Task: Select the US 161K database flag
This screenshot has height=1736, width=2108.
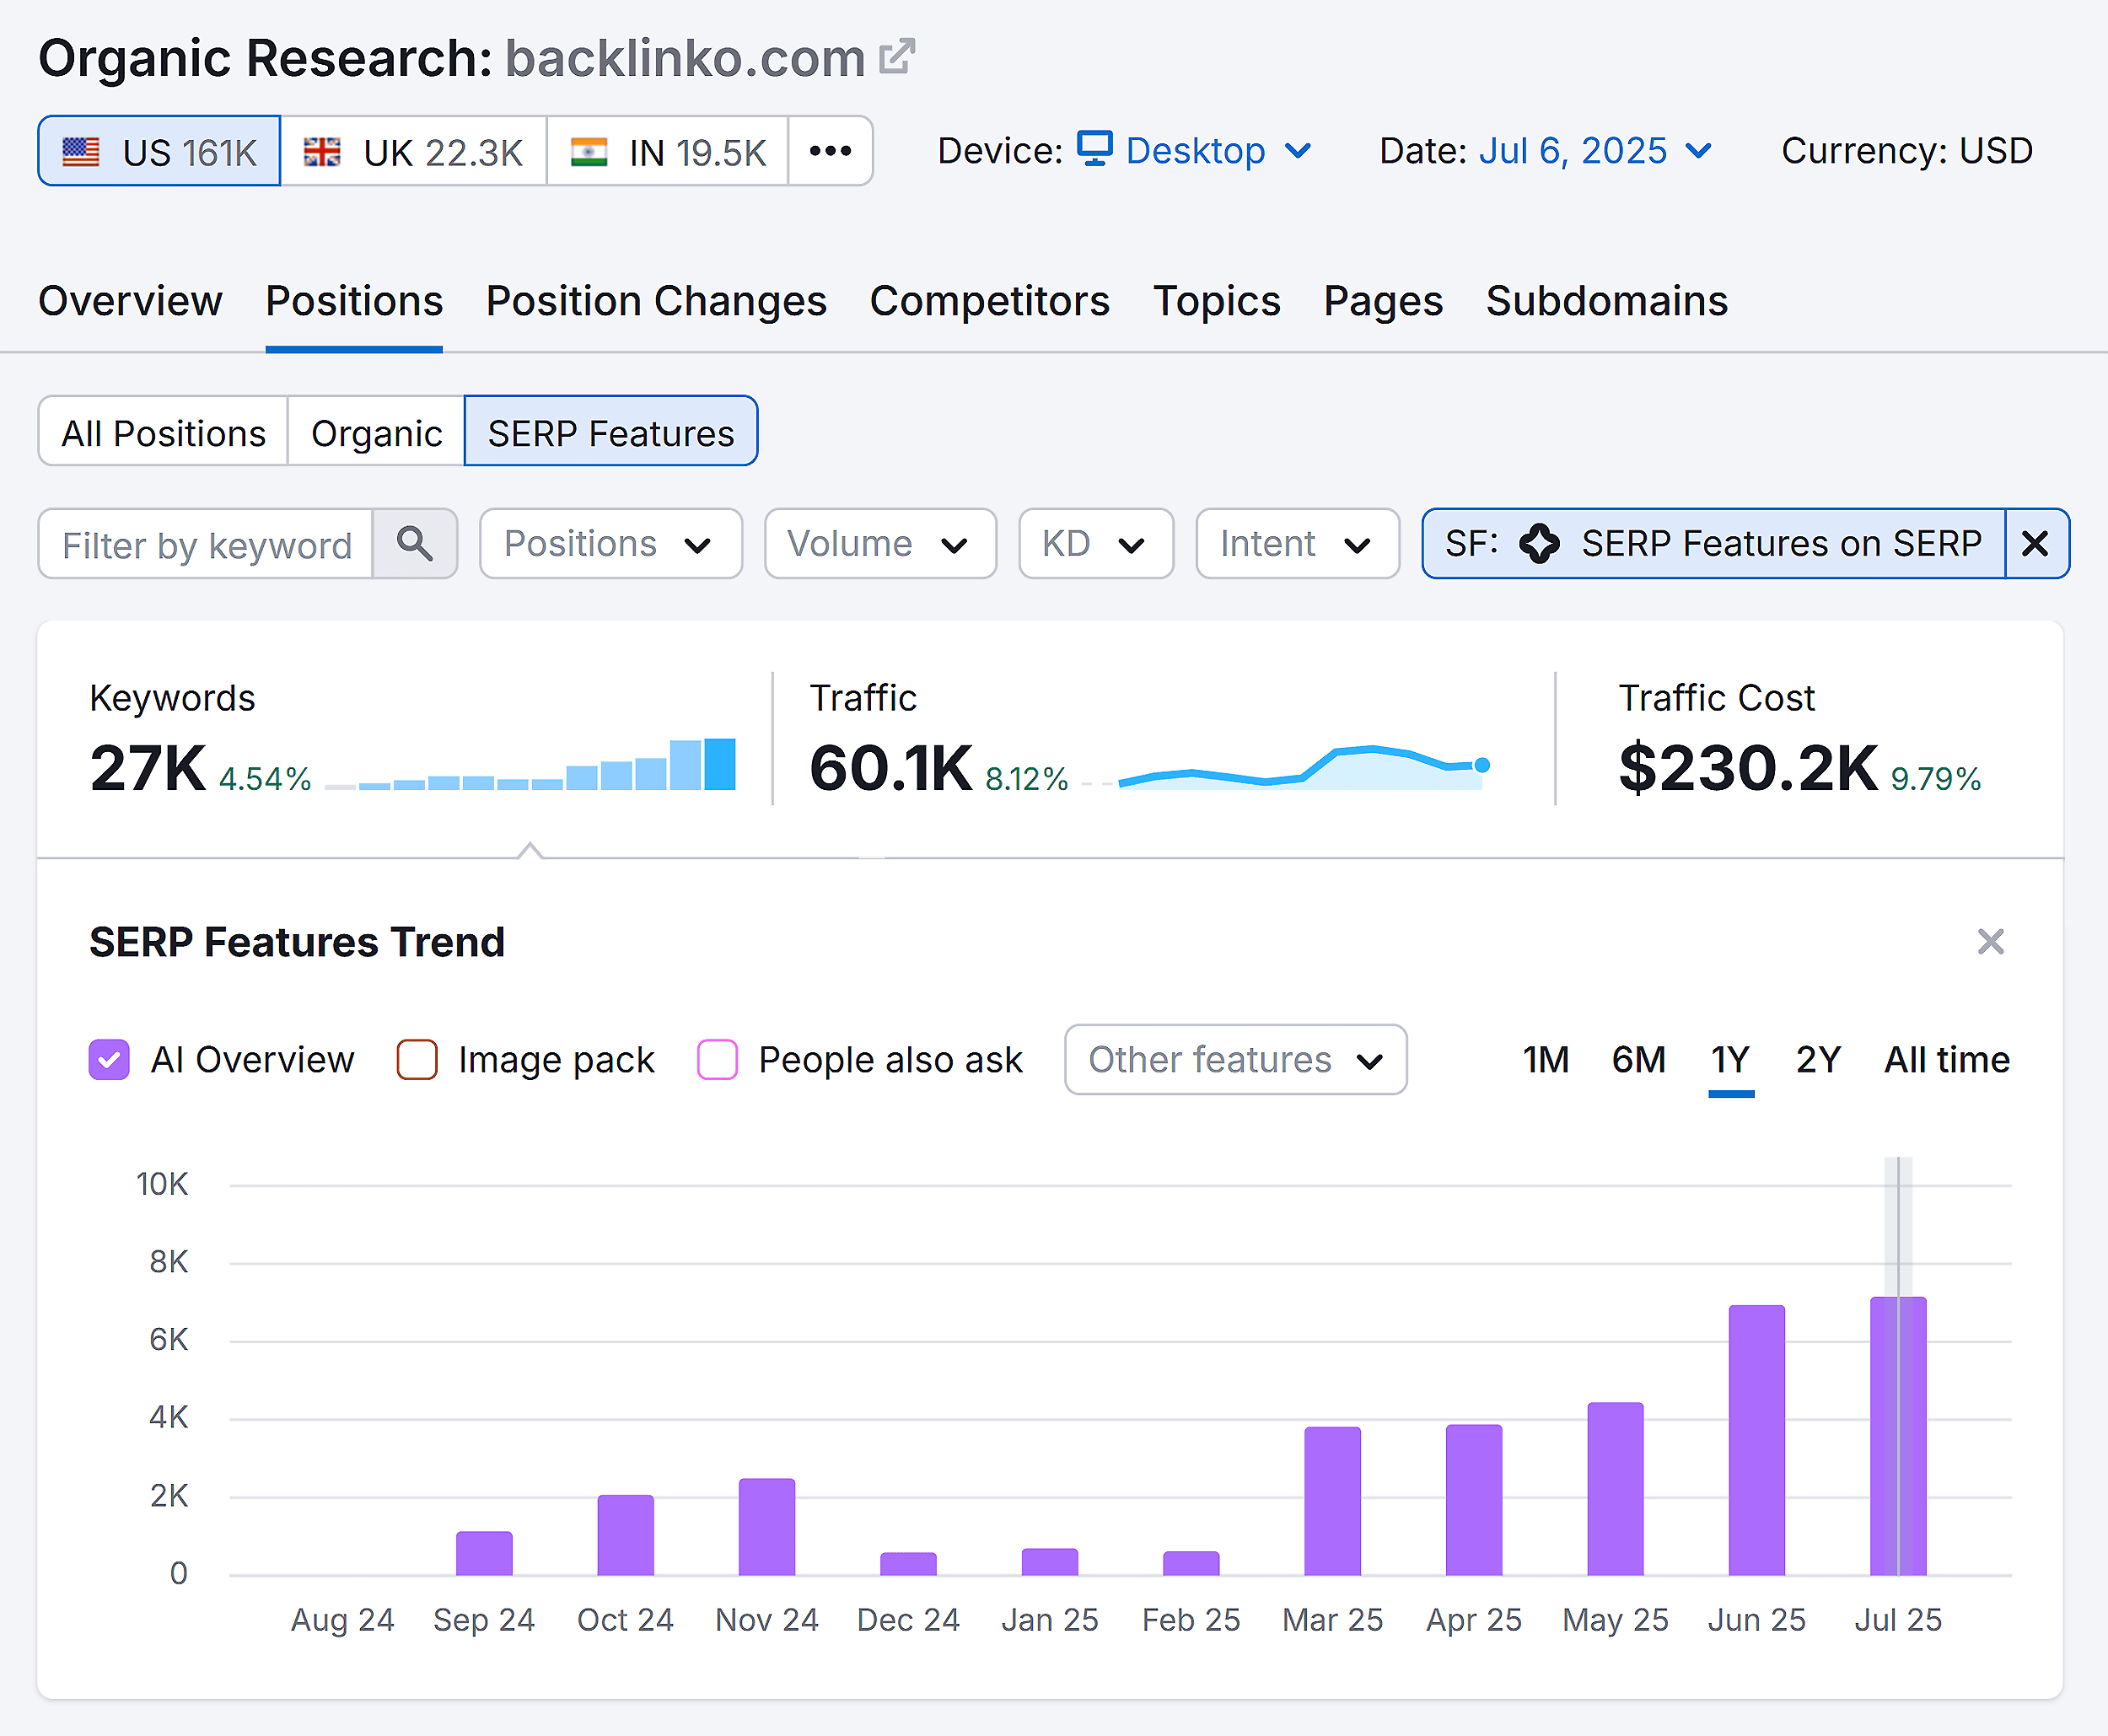Action: [160, 151]
